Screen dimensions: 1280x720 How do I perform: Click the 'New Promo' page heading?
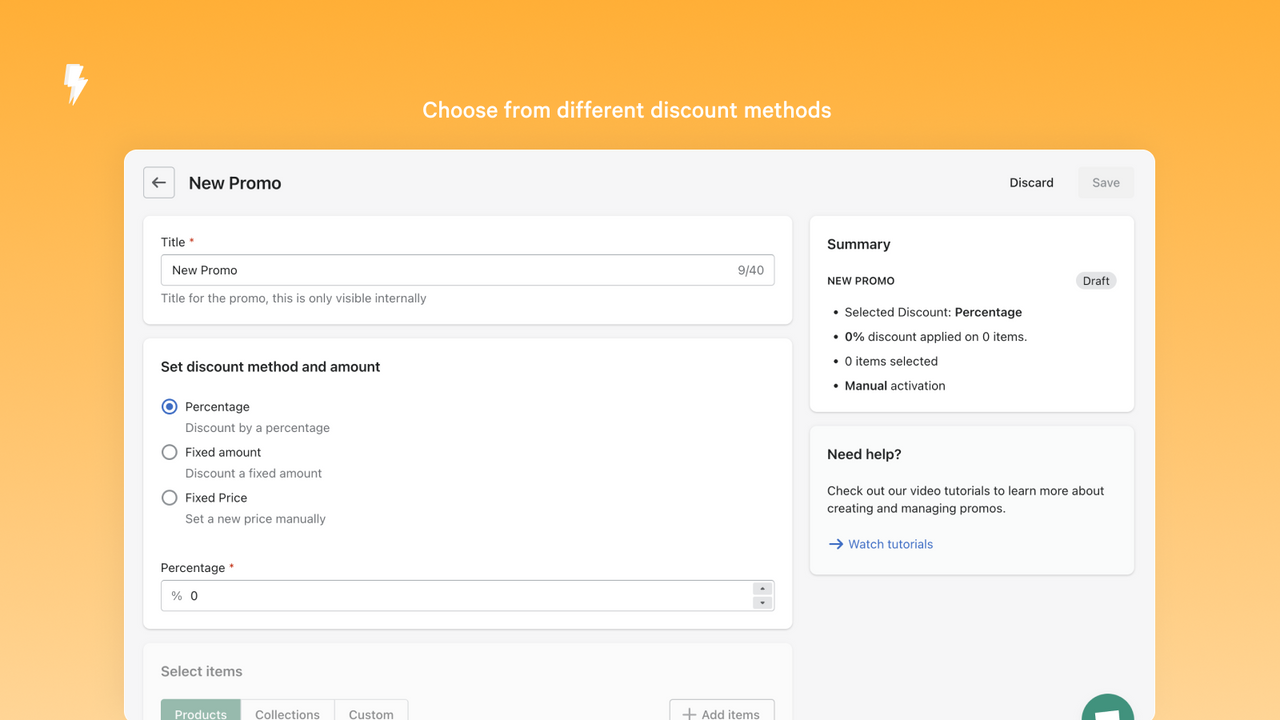click(235, 183)
